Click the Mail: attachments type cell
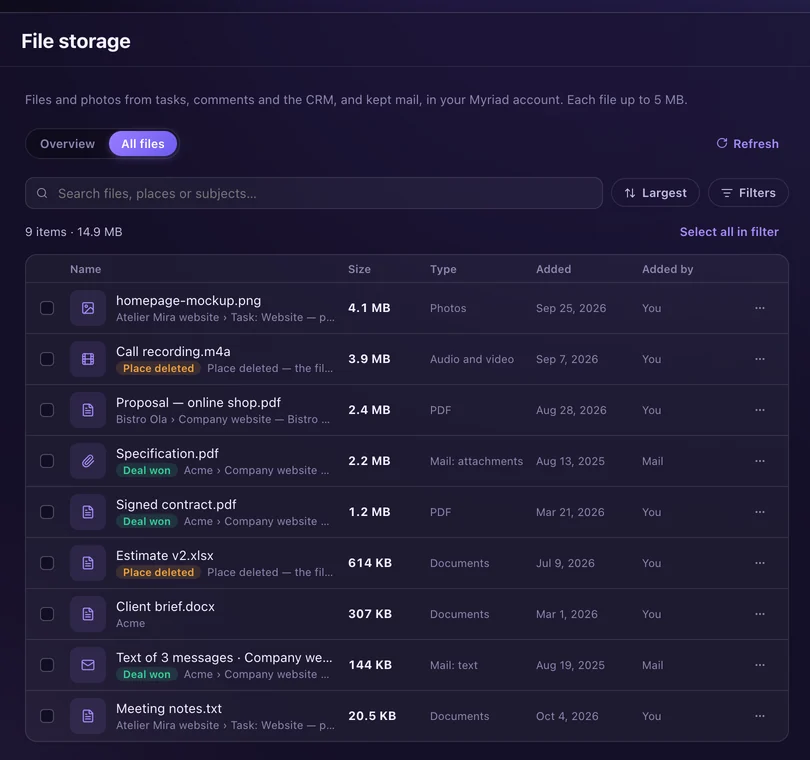The width and height of the screenshot is (810, 760). 476,461
